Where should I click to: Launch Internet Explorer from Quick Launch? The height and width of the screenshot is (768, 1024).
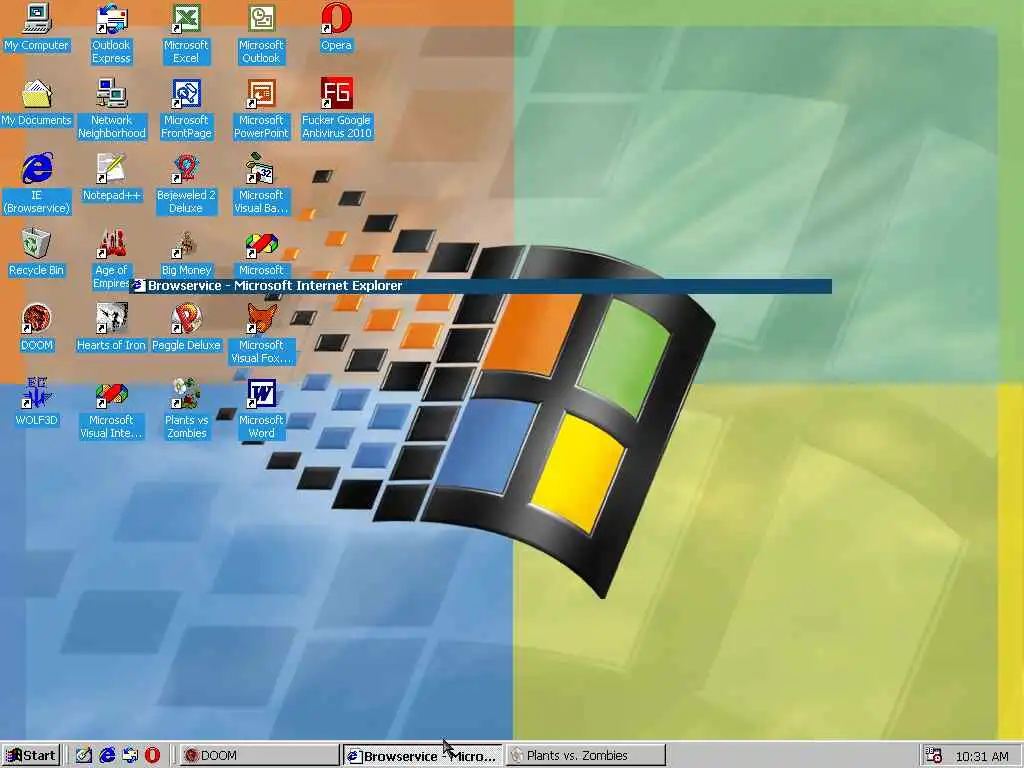point(107,756)
